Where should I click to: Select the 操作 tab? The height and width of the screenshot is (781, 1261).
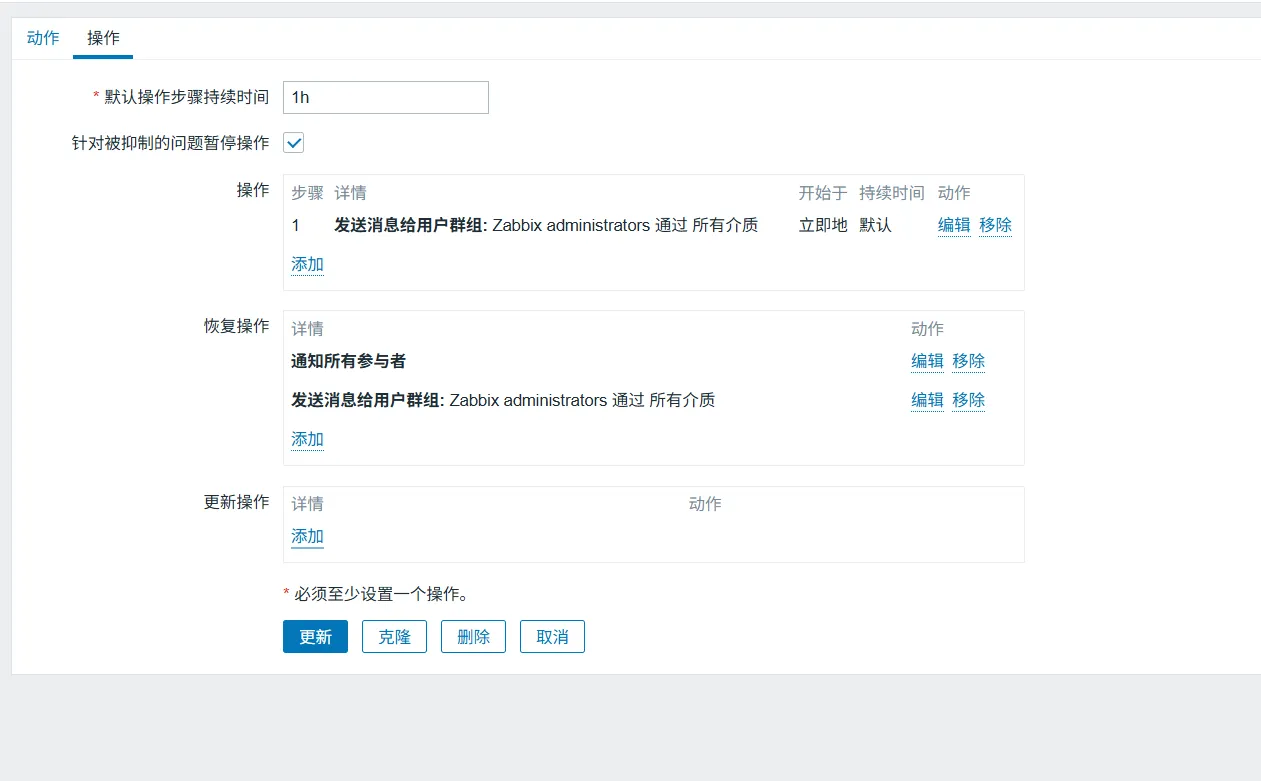[103, 38]
